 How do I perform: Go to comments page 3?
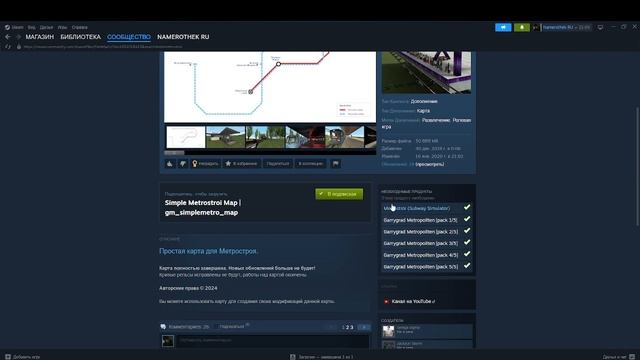[352, 327]
